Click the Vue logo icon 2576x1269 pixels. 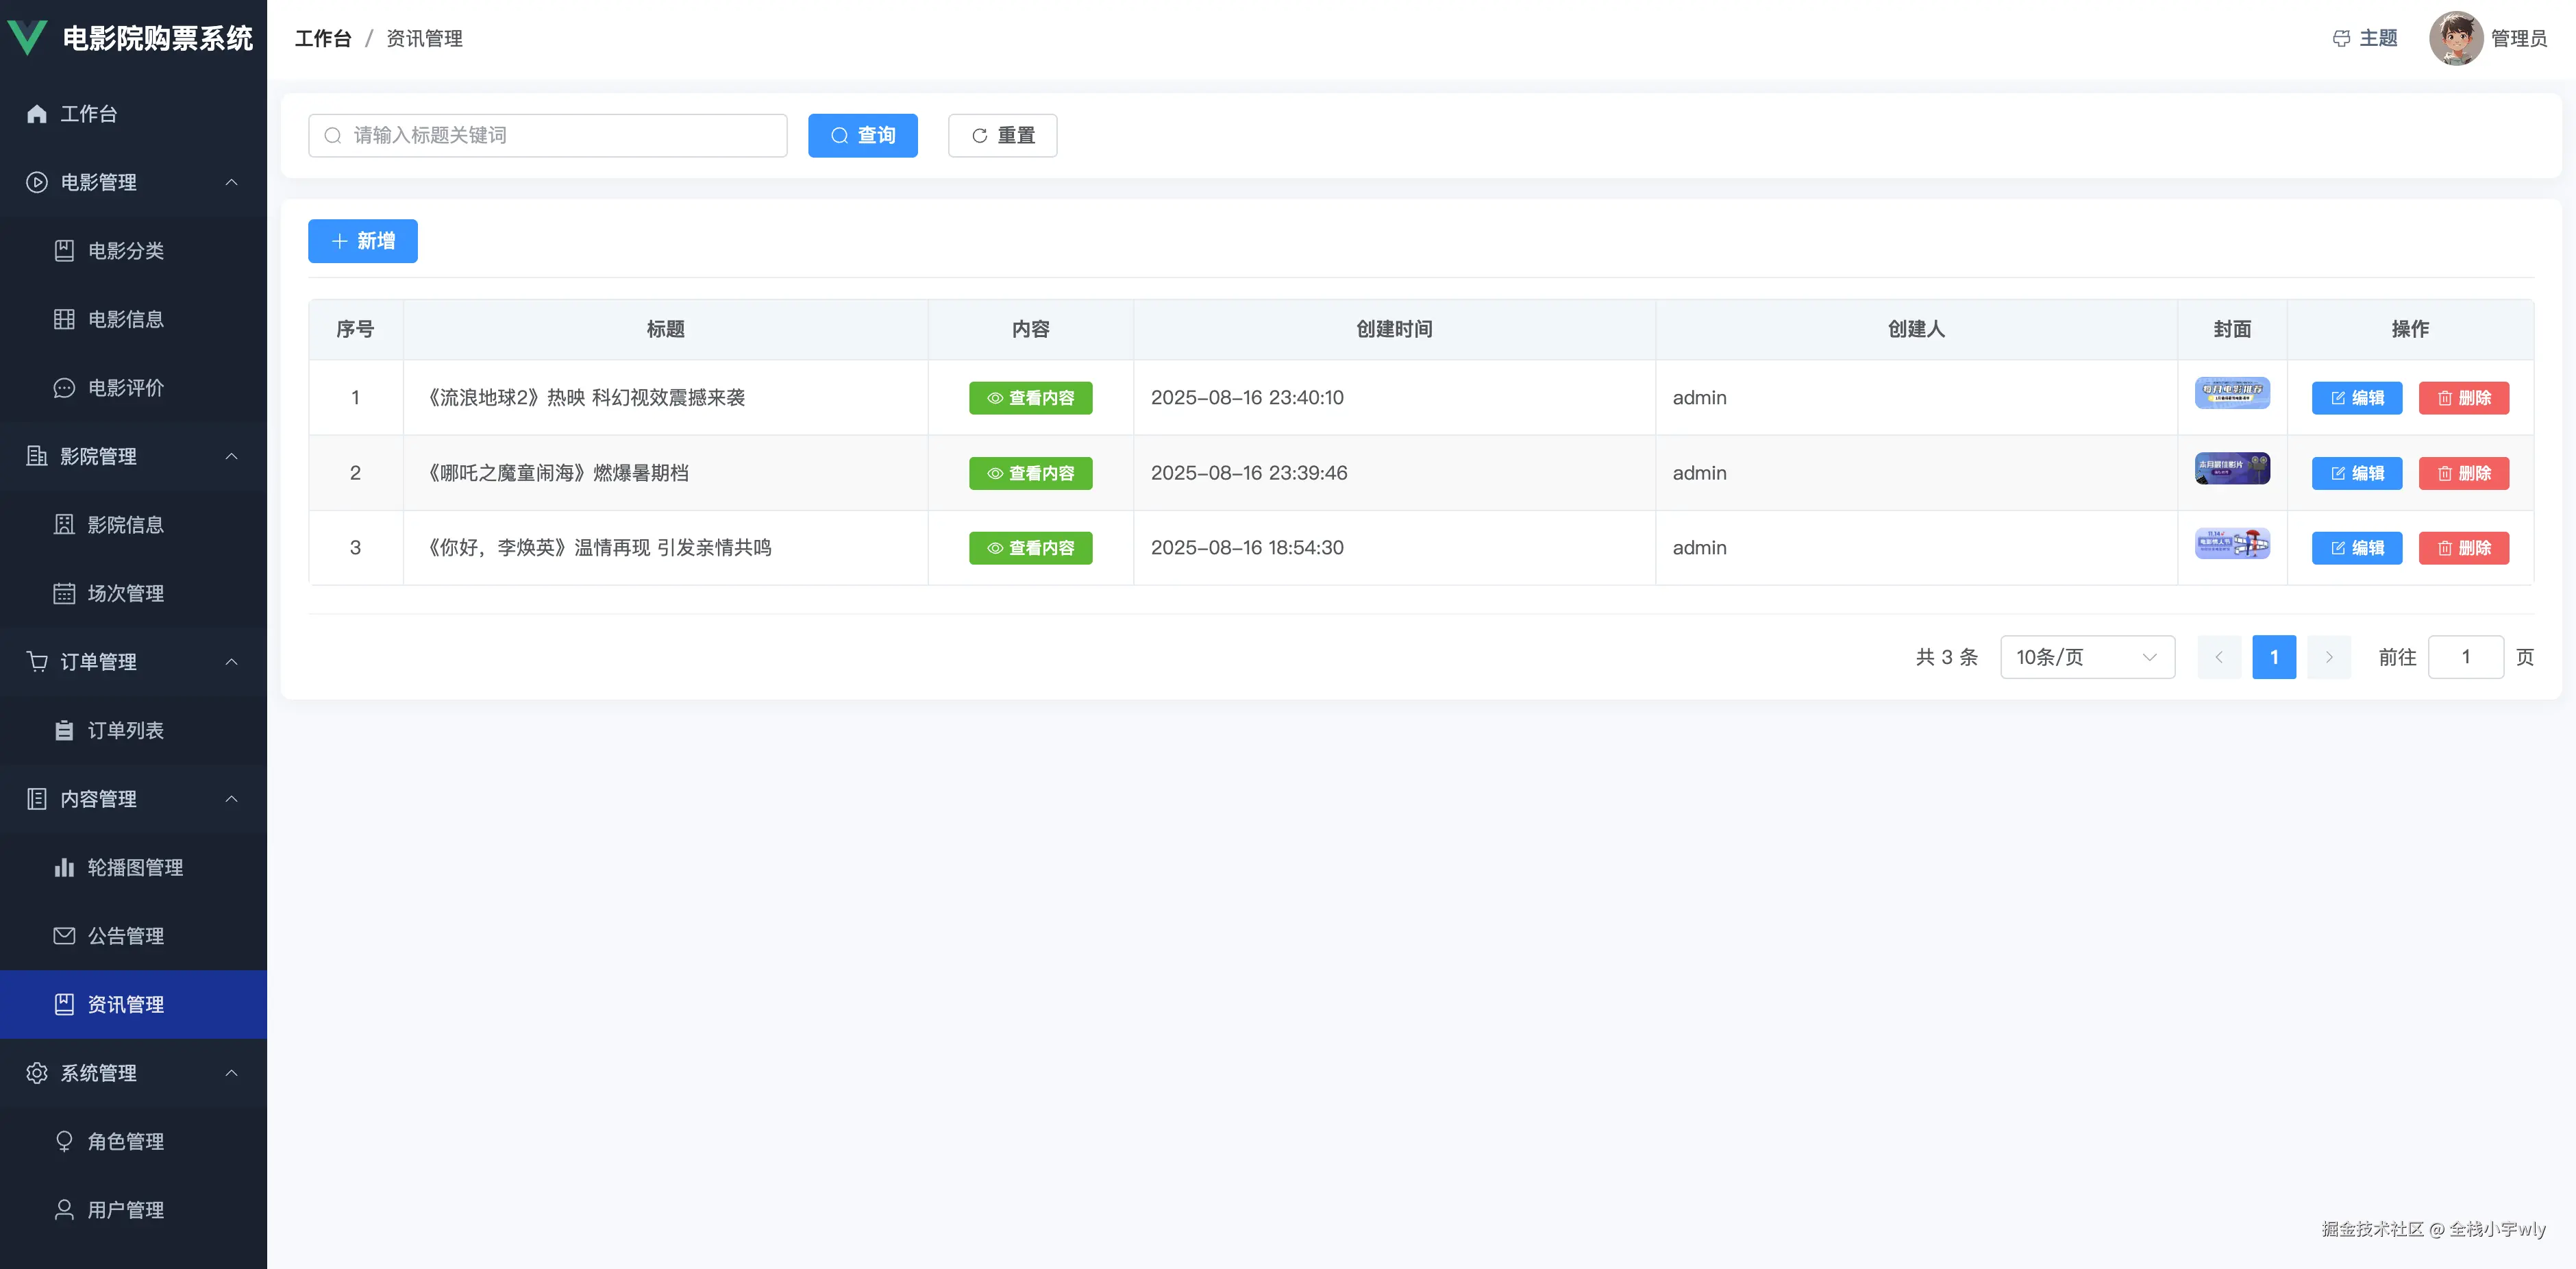[28, 38]
